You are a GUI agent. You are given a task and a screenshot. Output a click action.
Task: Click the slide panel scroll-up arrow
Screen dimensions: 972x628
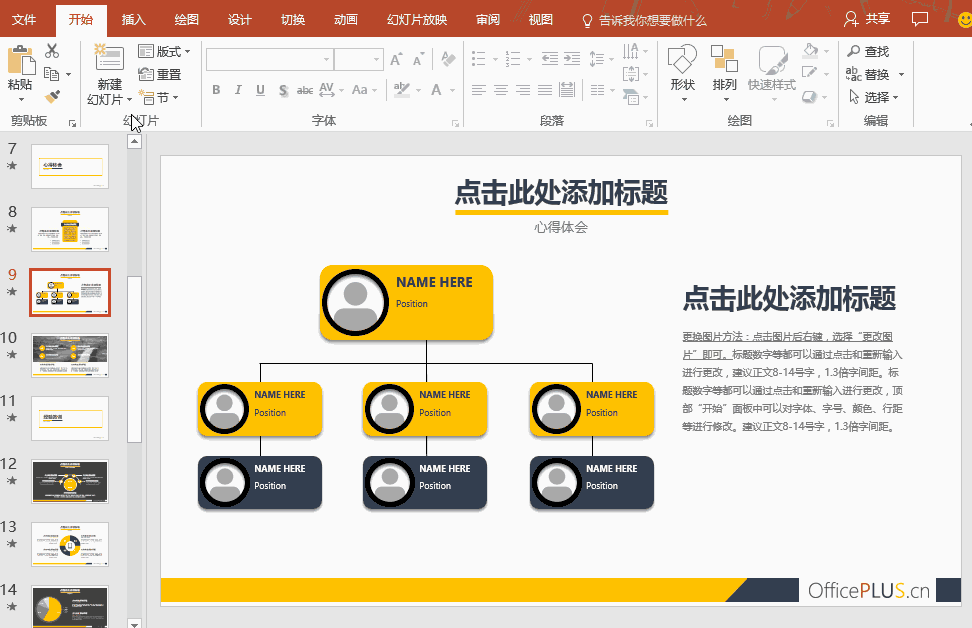tap(135, 142)
